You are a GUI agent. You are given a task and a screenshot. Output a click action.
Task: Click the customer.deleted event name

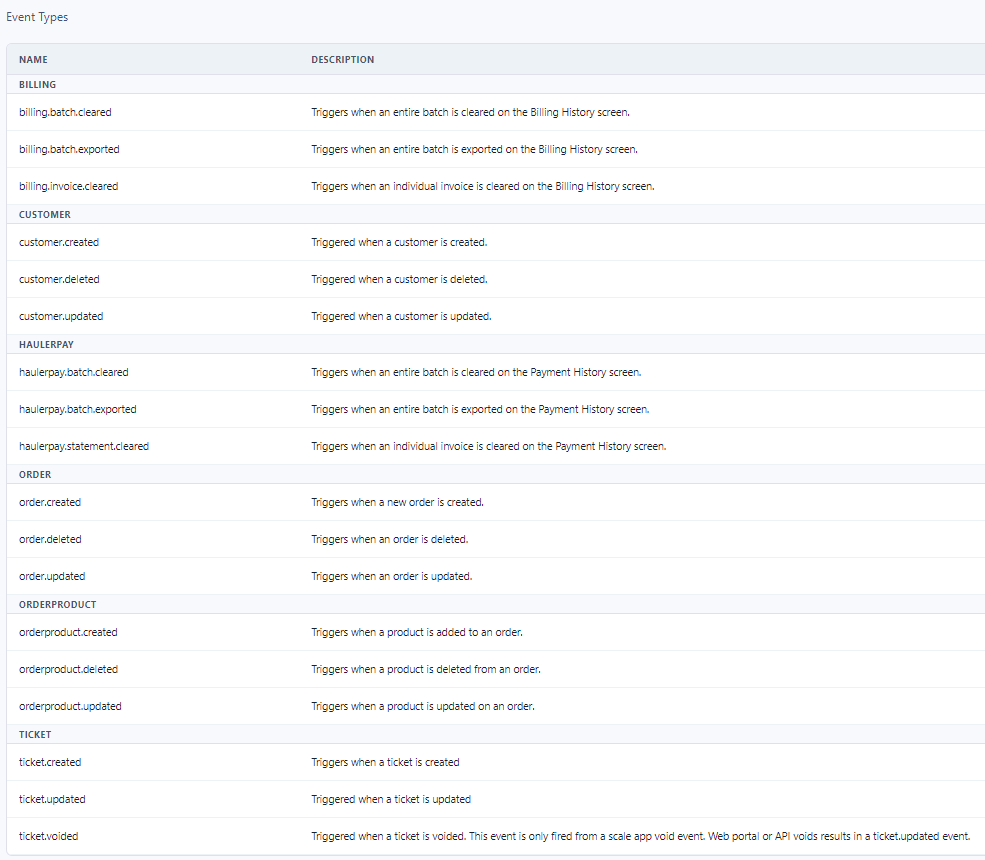pyautogui.click(x=59, y=279)
